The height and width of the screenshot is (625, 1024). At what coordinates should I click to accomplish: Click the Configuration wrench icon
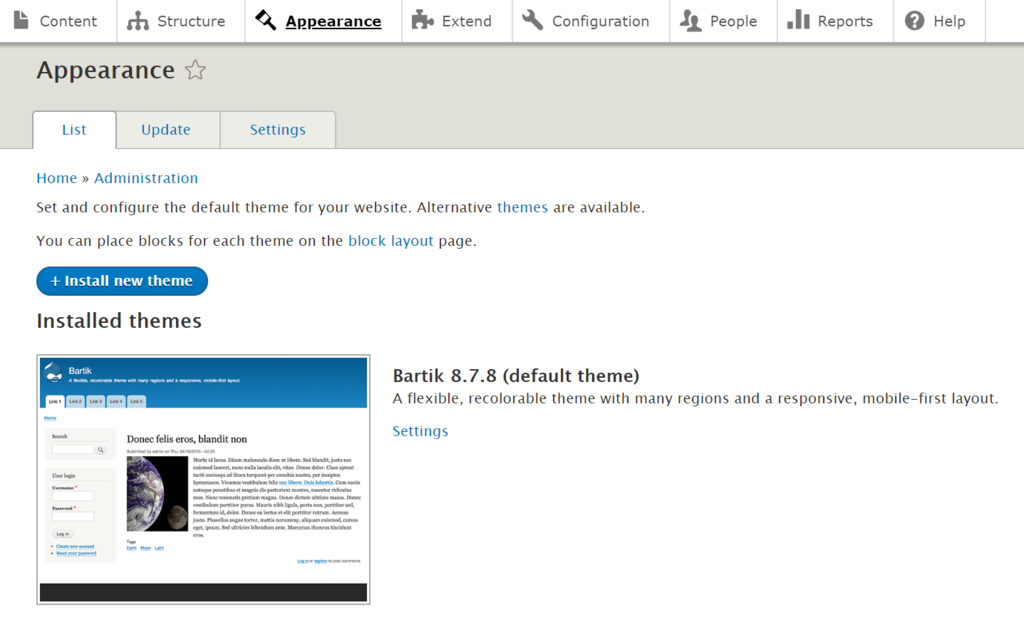[x=532, y=20]
